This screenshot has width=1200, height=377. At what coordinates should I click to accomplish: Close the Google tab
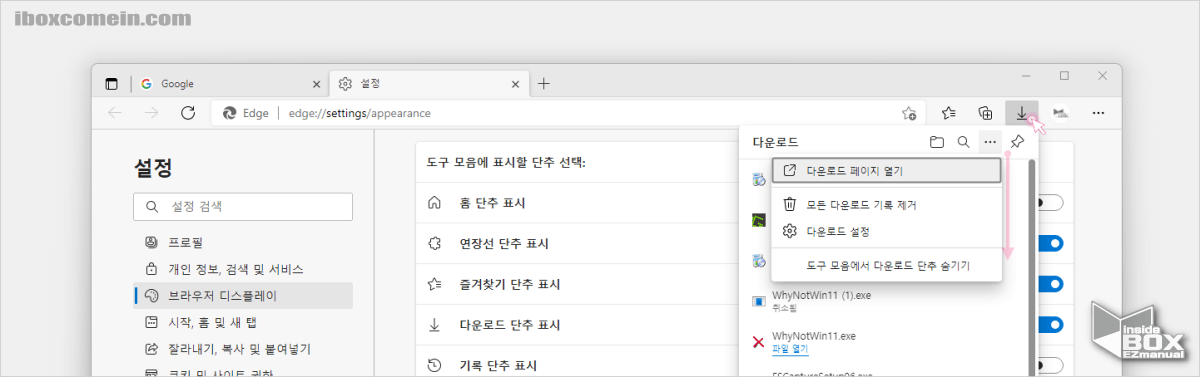(x=316, y=84)
